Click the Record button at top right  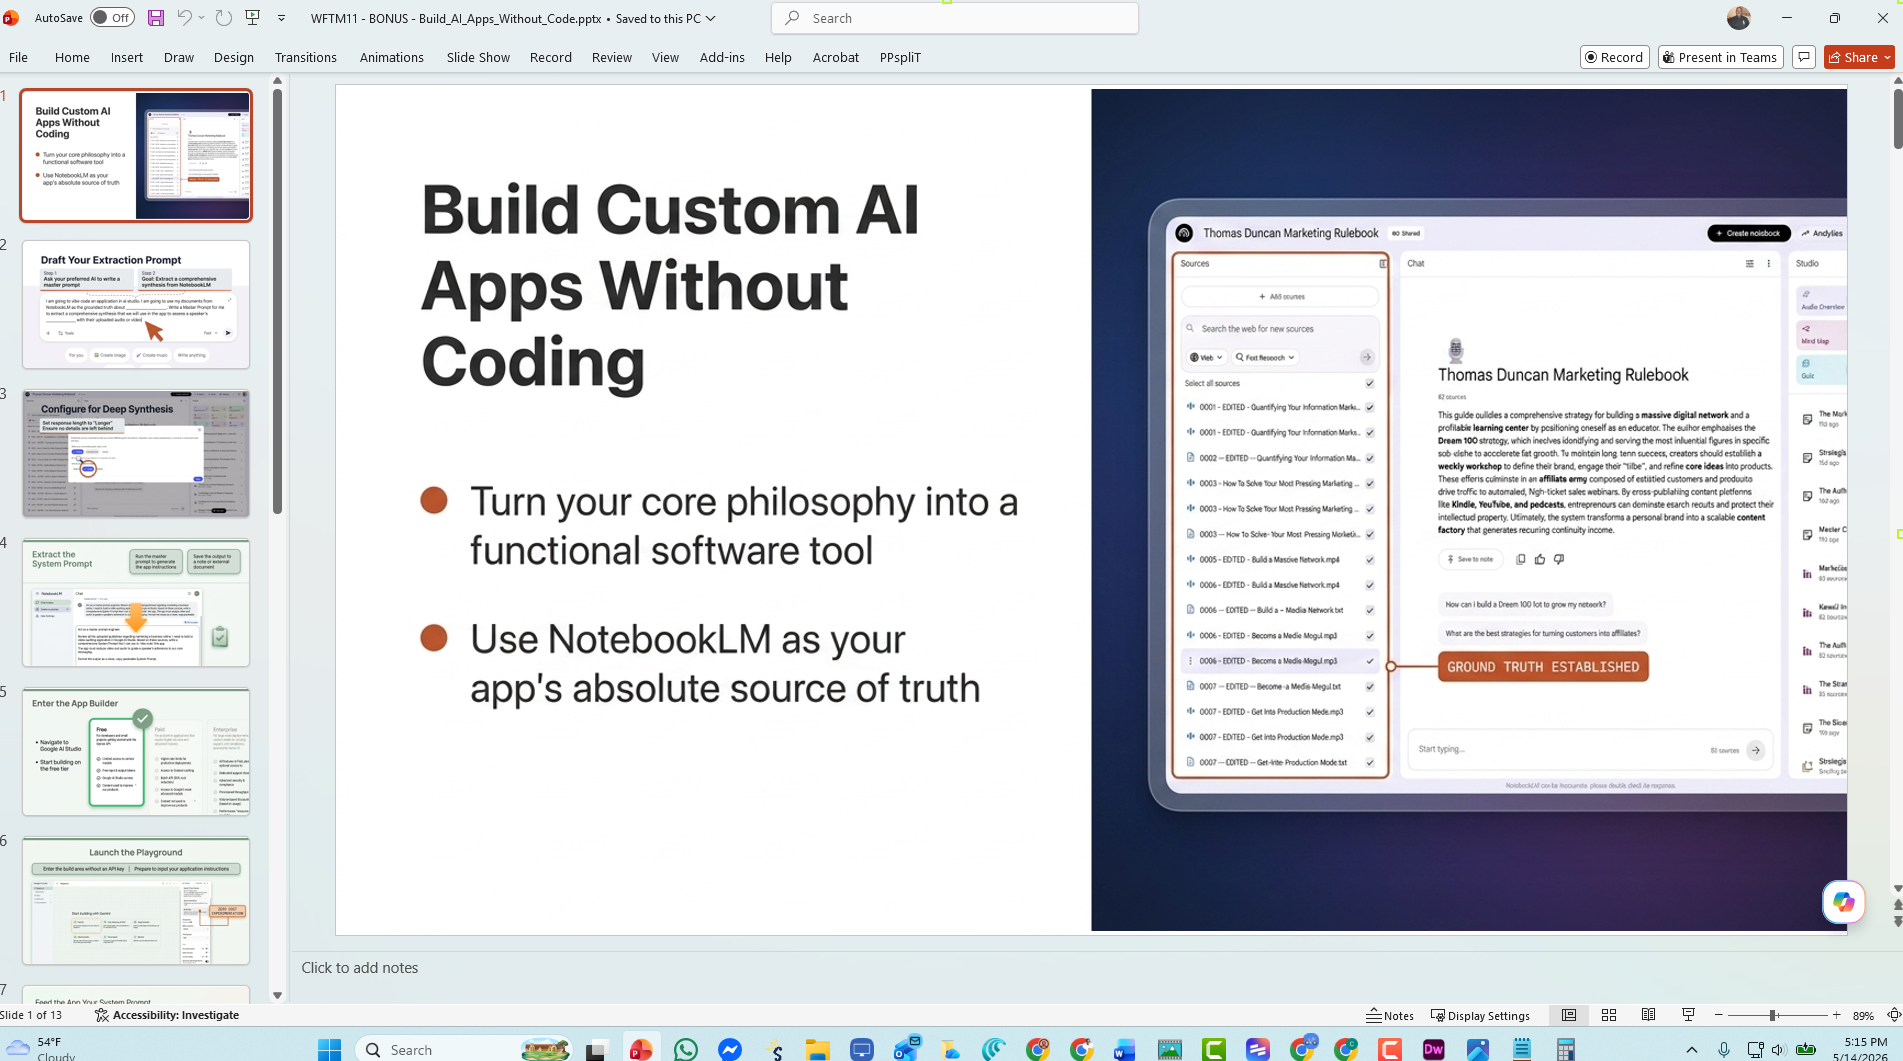(x=1615, y=57)
